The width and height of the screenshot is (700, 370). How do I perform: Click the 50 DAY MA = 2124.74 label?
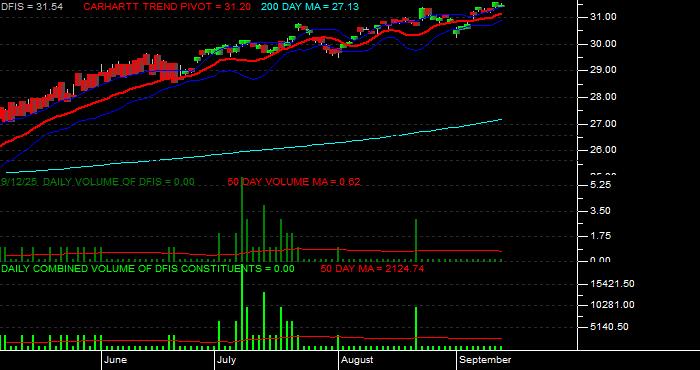click(x=372, y=269)
